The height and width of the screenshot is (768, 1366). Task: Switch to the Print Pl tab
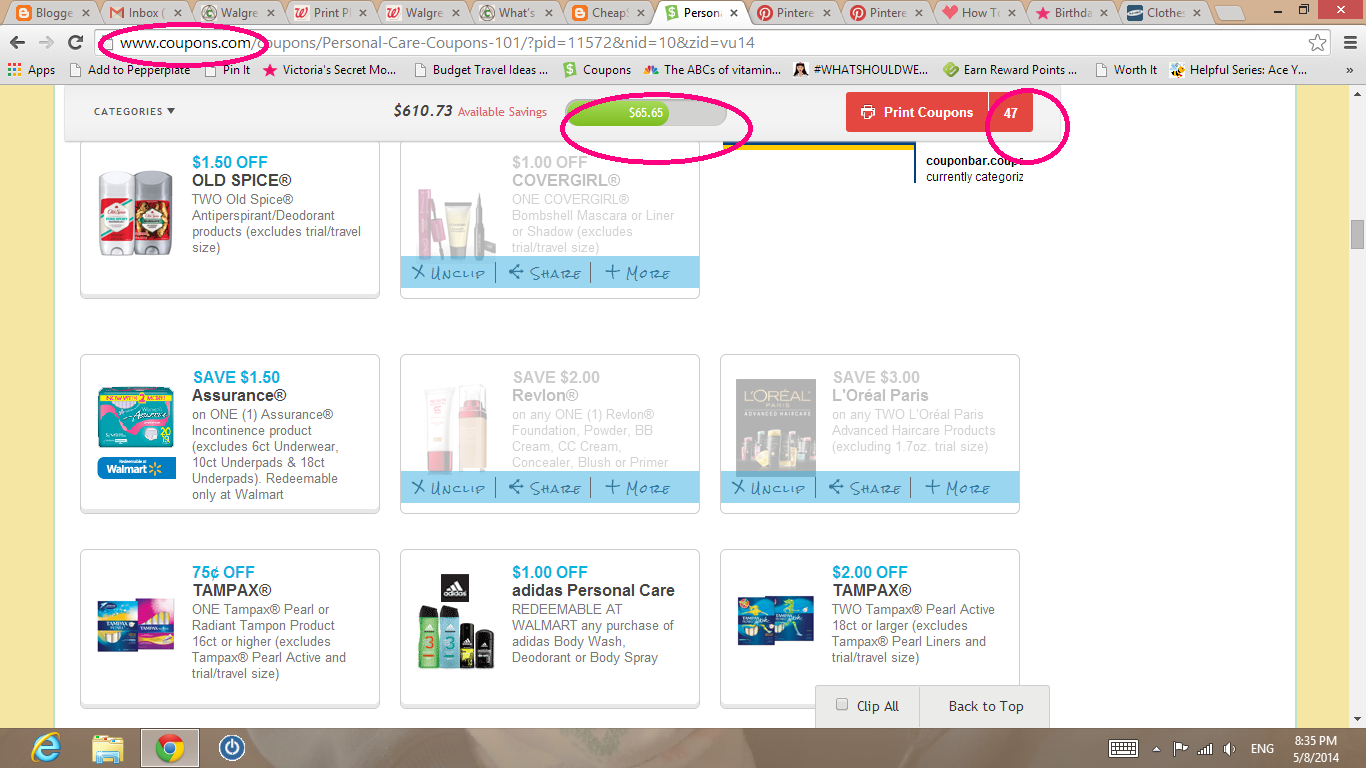tap(330, 13)
